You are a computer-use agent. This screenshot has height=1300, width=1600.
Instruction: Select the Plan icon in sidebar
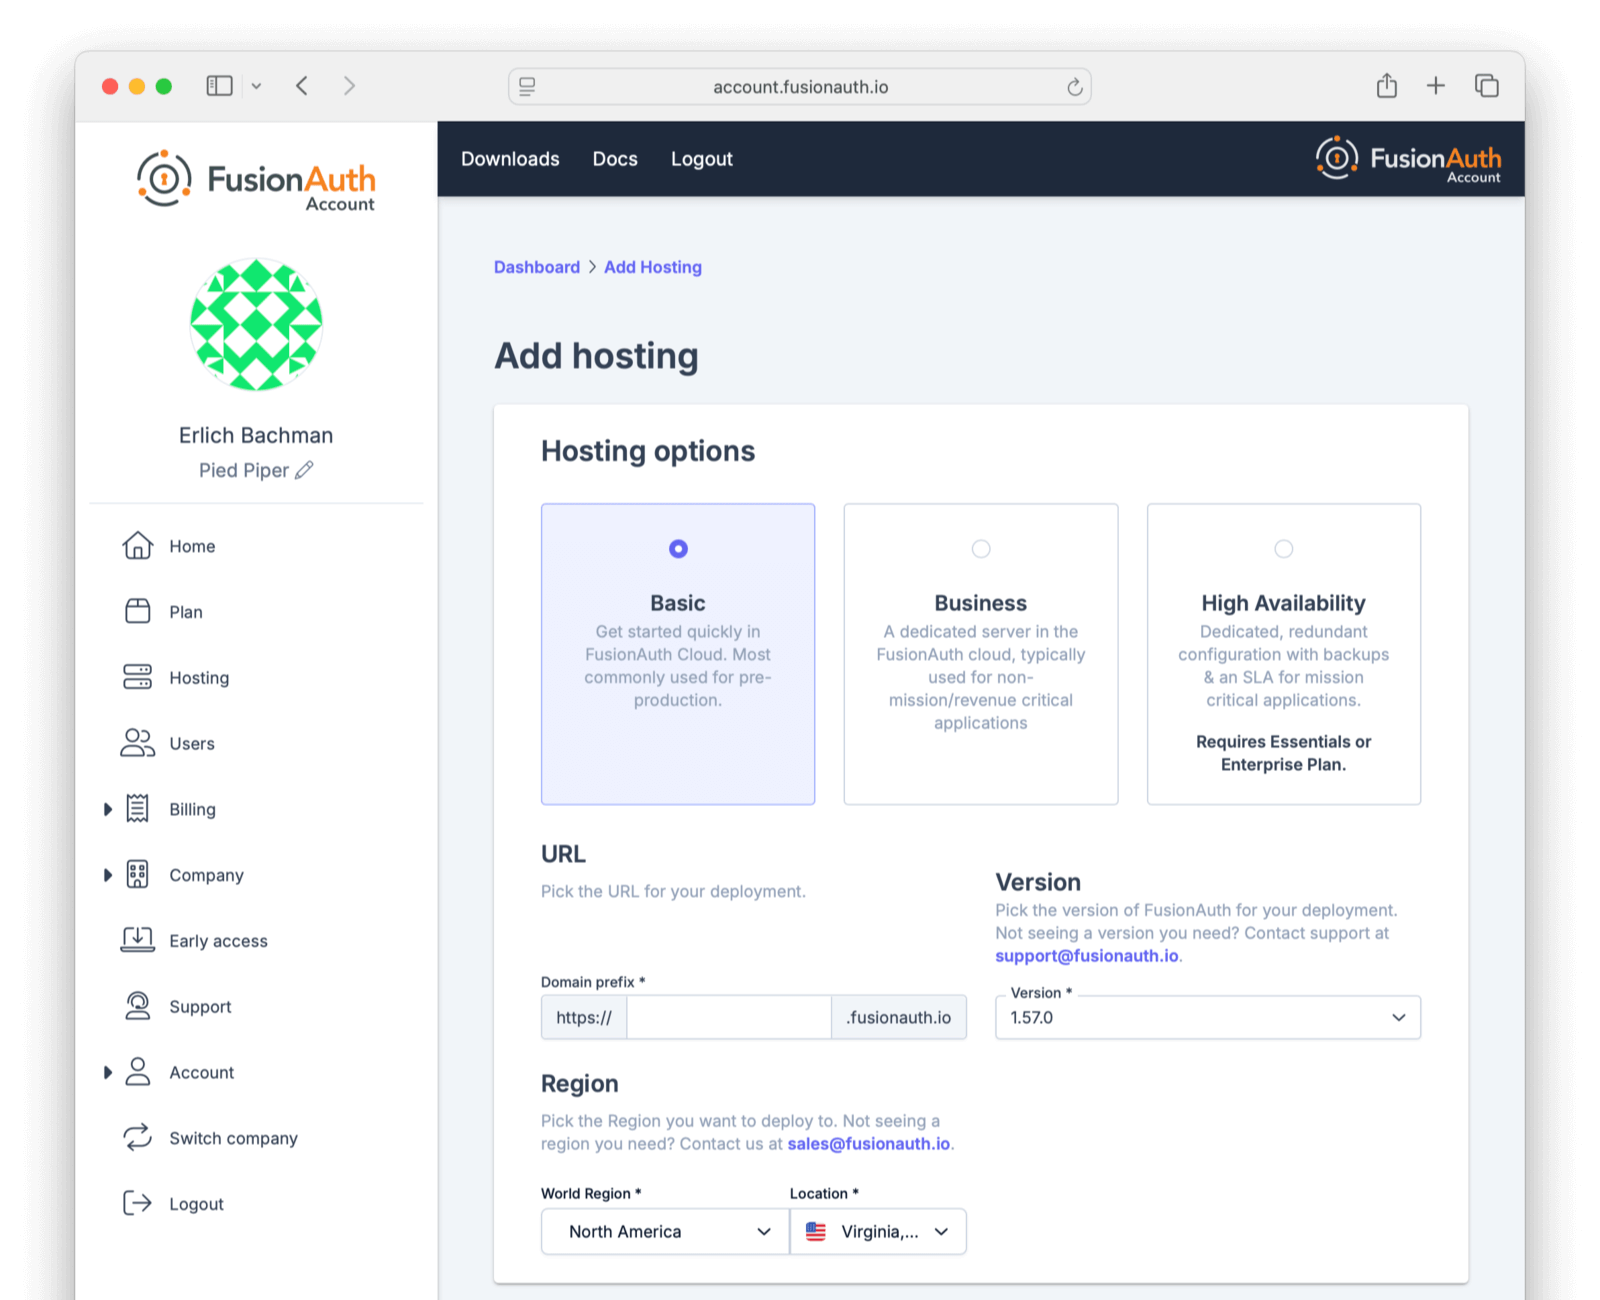tap(137, 611)
